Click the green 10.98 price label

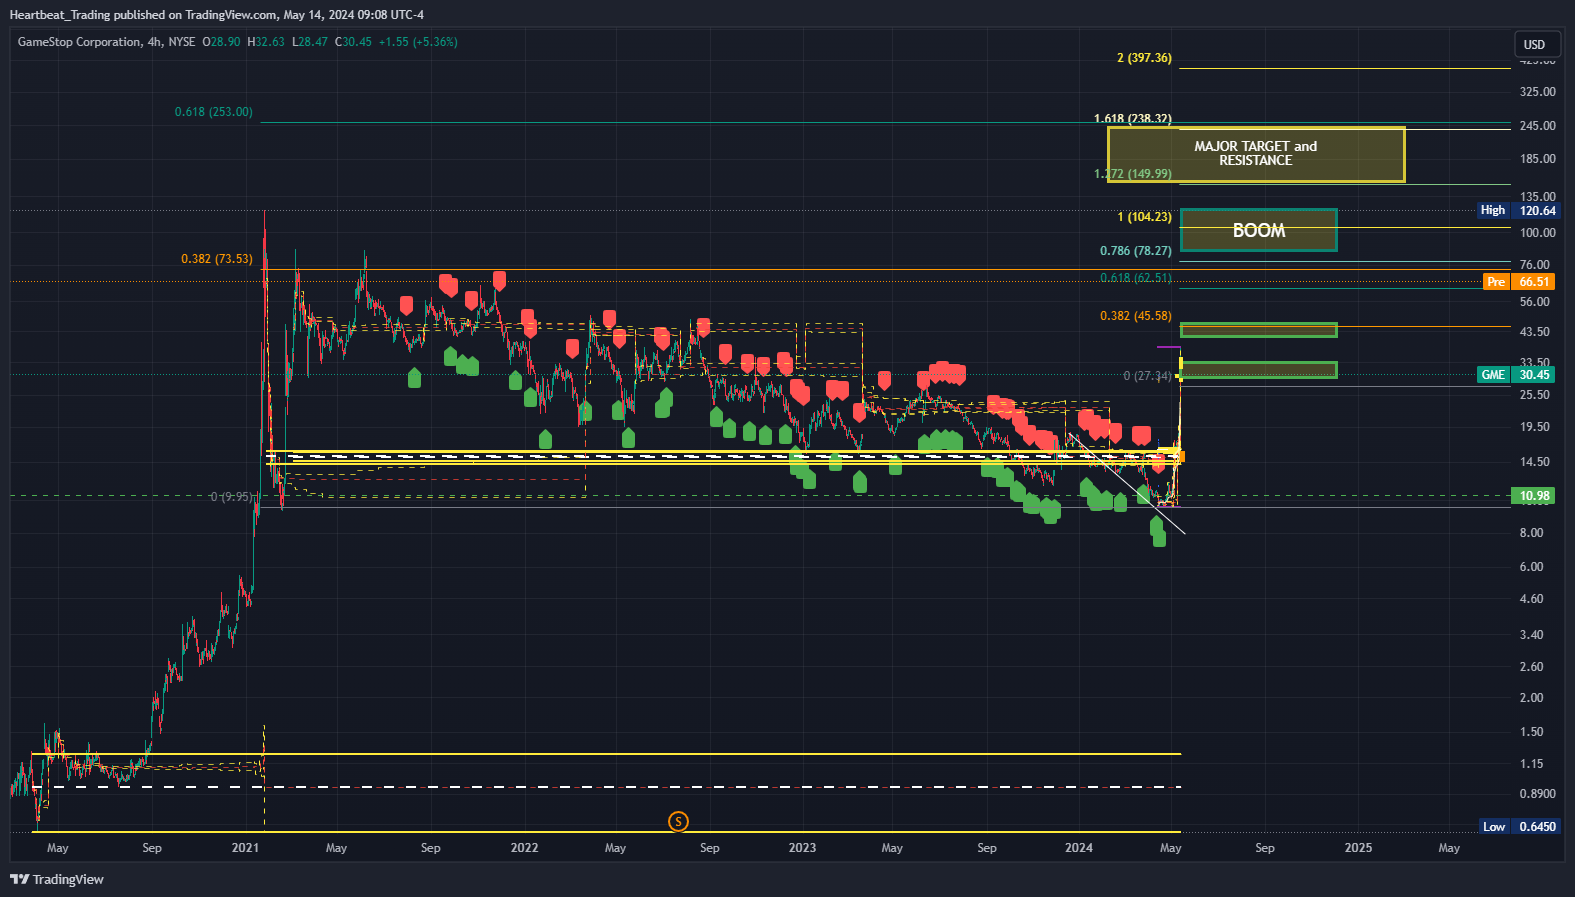1534,496
